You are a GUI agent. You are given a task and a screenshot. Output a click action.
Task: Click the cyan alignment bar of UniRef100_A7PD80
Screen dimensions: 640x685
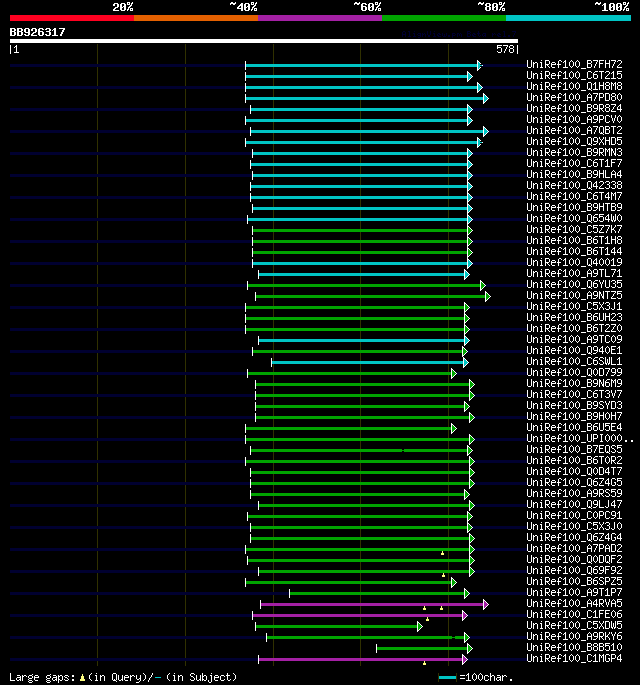click(365, 99)
